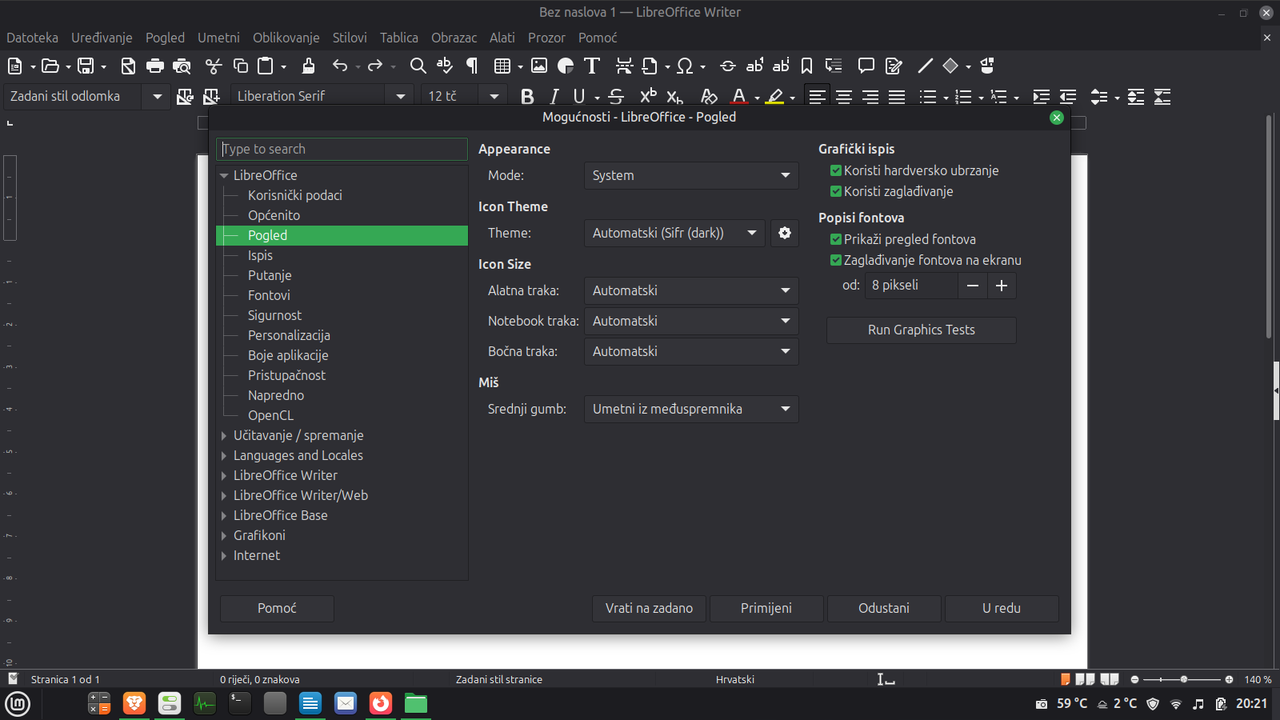Click the icon theme gear button
Image resolution: width=1280 pixels, height=720 pixels.
pos(785,233)
